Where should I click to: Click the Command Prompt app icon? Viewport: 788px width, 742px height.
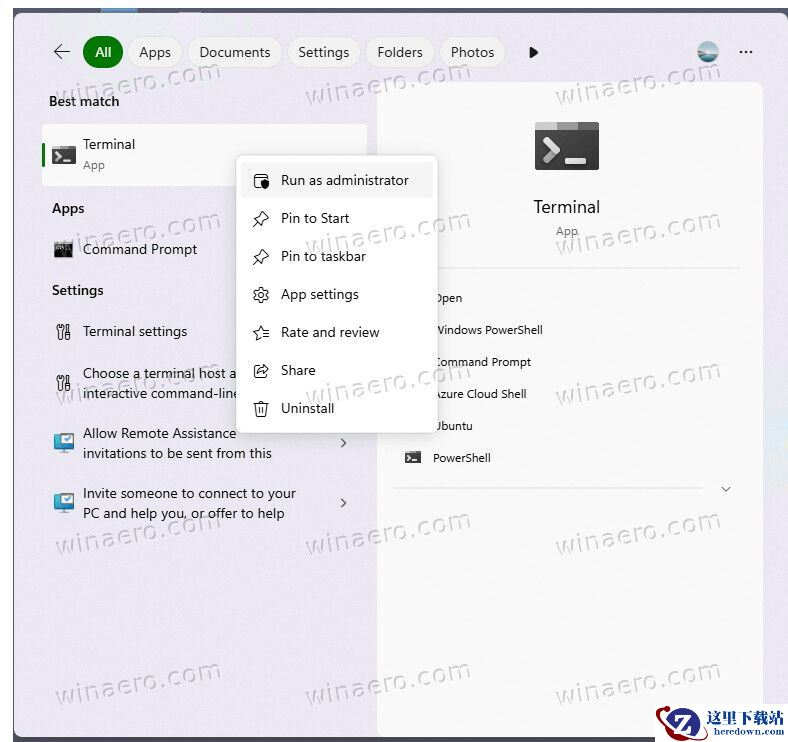coord(64,250)
